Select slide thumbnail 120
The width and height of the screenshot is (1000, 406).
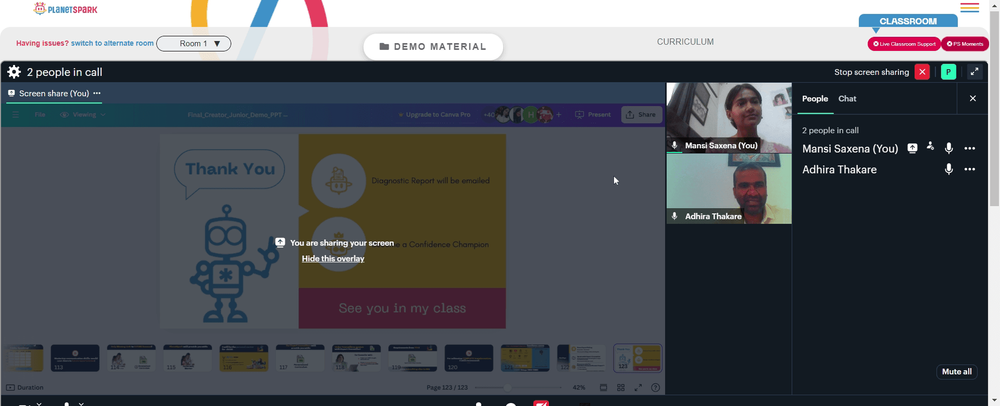point(469,358)
